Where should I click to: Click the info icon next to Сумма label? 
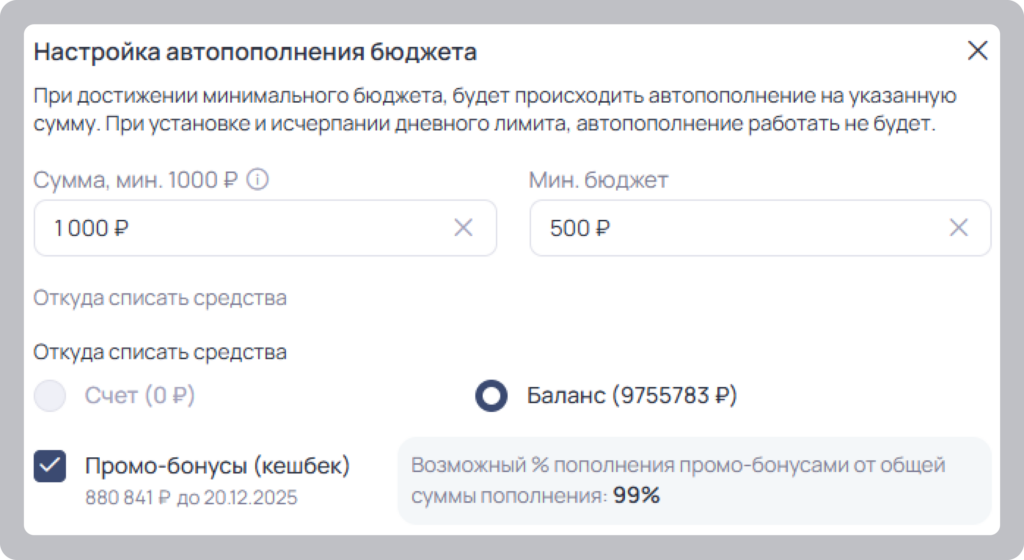[257, 179]
